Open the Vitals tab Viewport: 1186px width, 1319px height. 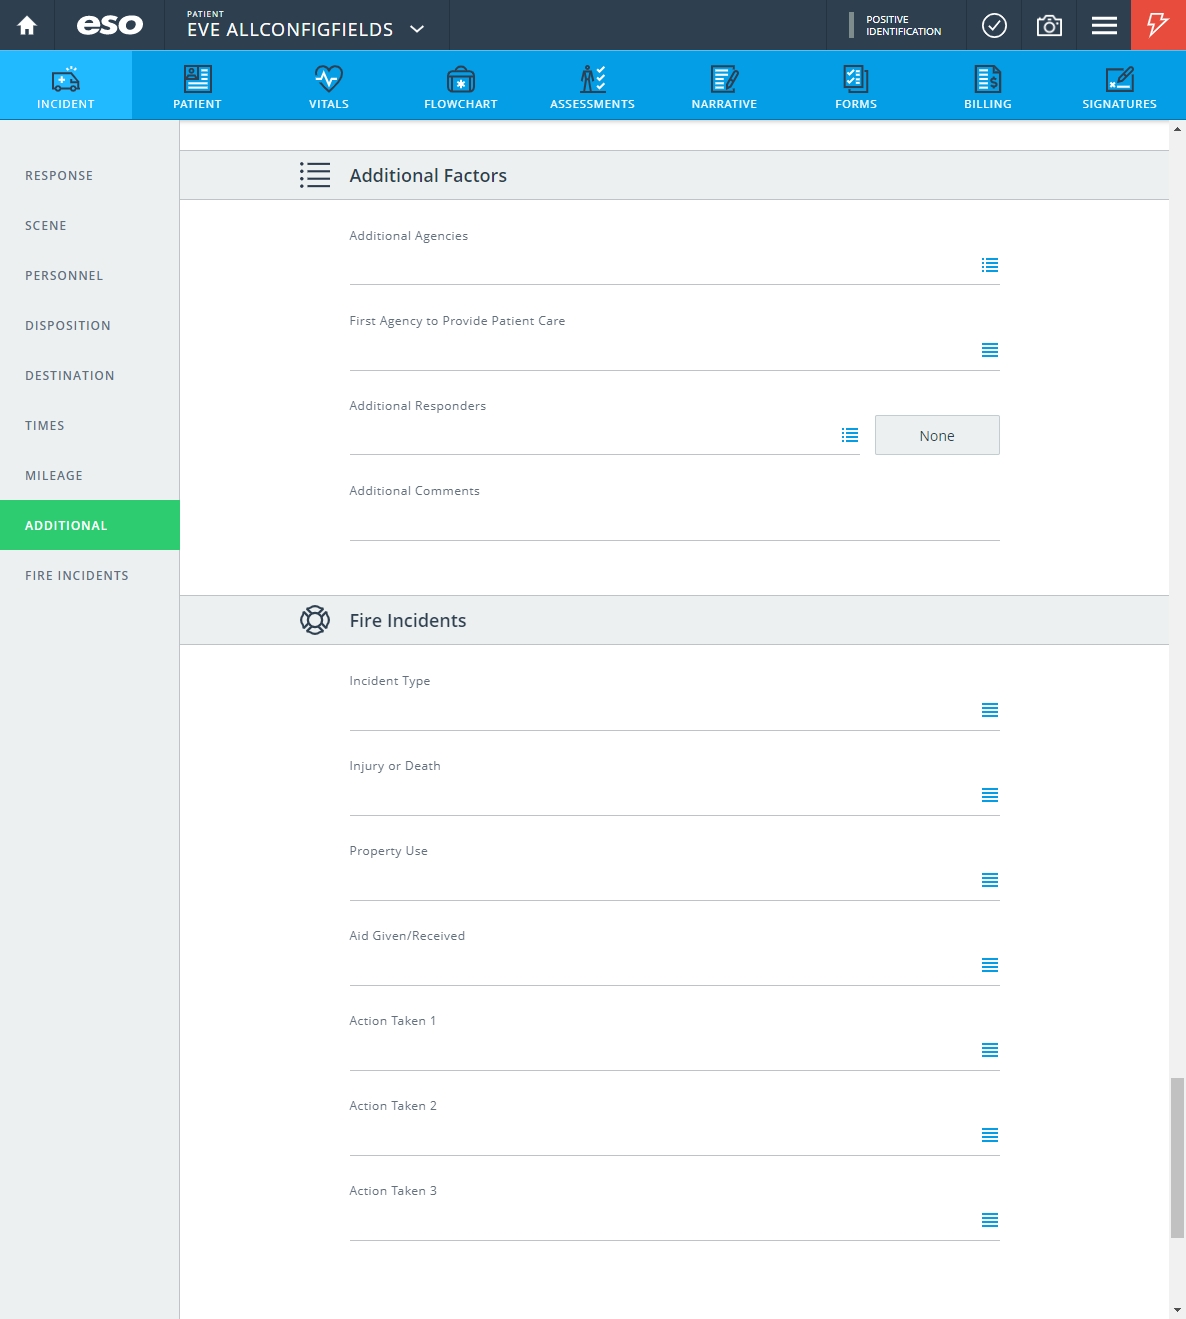coord(329,86)
